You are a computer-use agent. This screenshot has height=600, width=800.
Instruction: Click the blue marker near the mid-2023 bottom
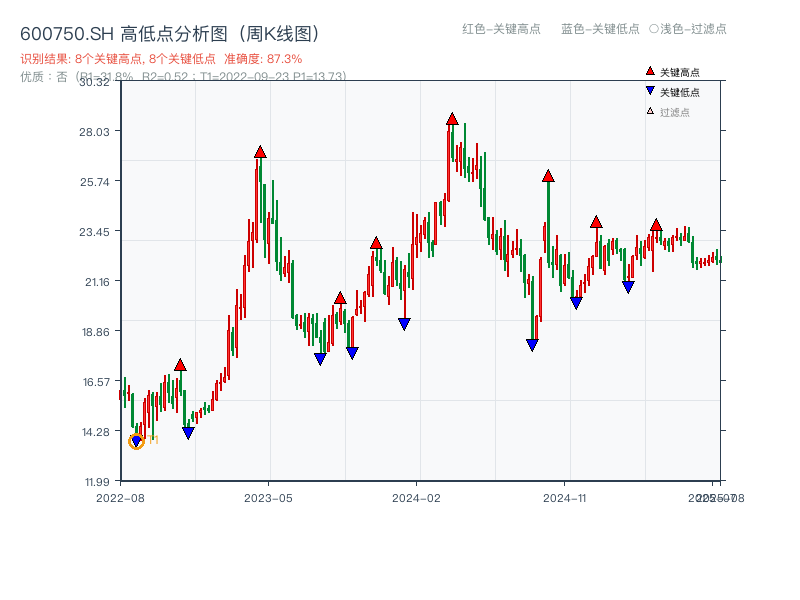(320, 357)
